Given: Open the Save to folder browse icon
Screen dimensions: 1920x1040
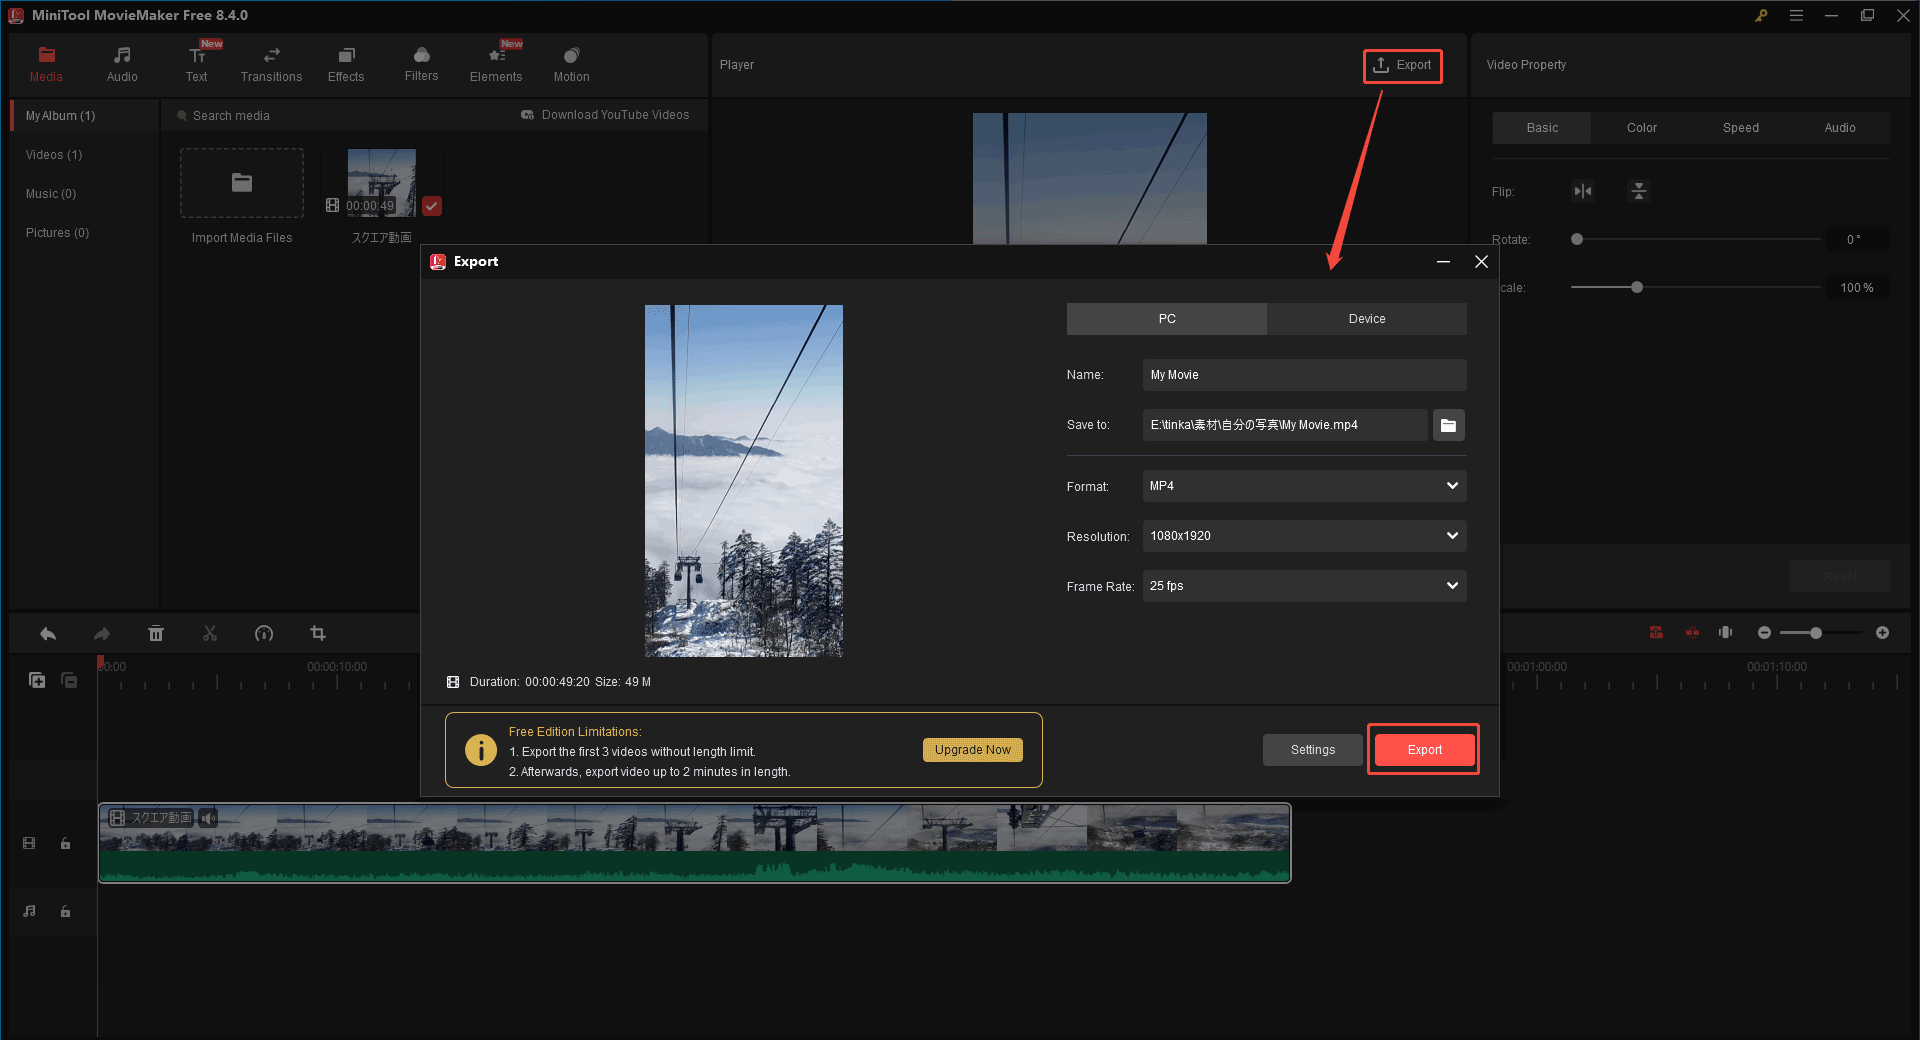Looking at the screenshot, I should [1448, 424].
